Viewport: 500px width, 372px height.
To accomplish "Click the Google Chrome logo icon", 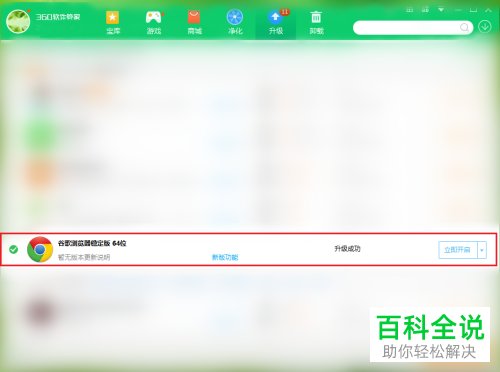I will pyautogui.click(x=40, y=249).
